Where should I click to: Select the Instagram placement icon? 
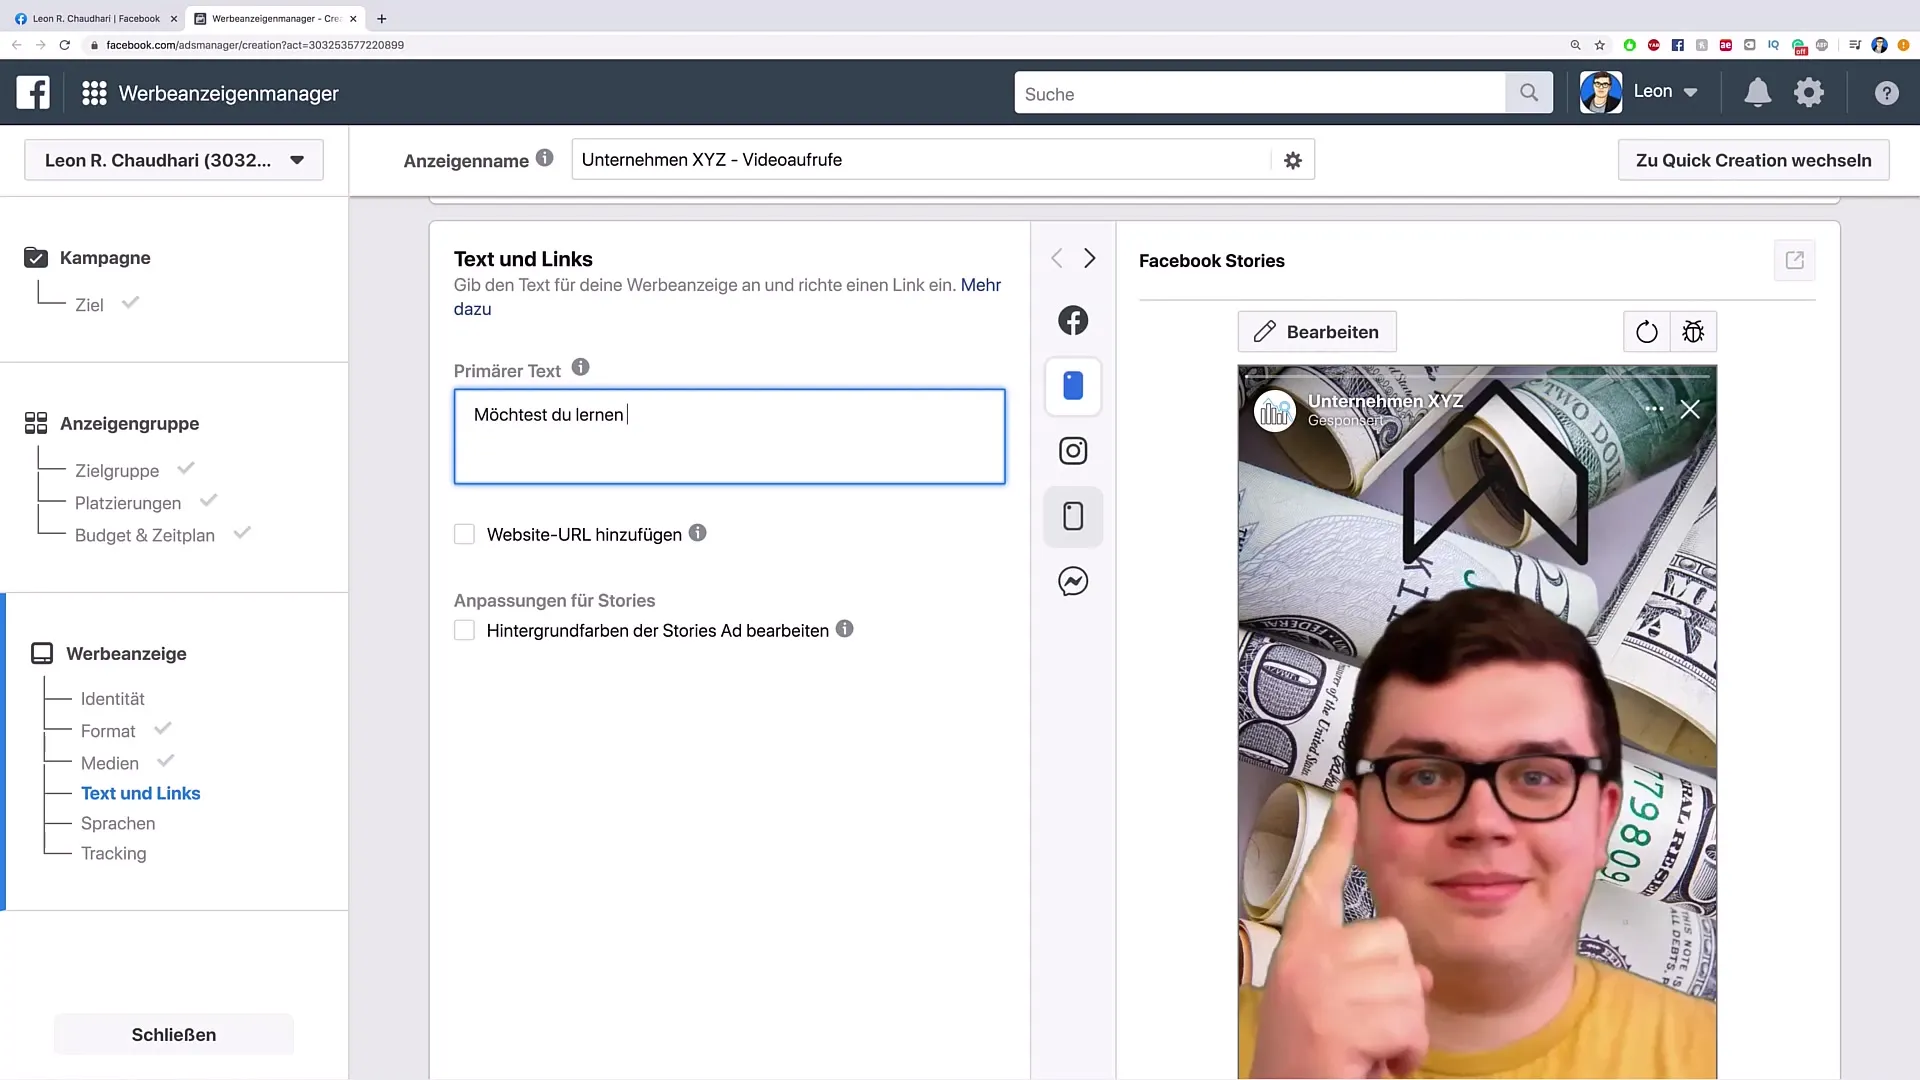pos(1073,451)
